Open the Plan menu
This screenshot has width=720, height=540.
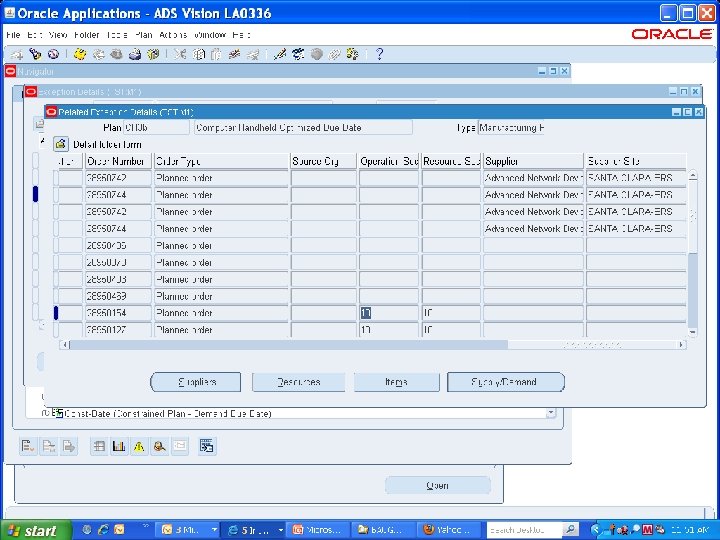click(x=144, y=35)
